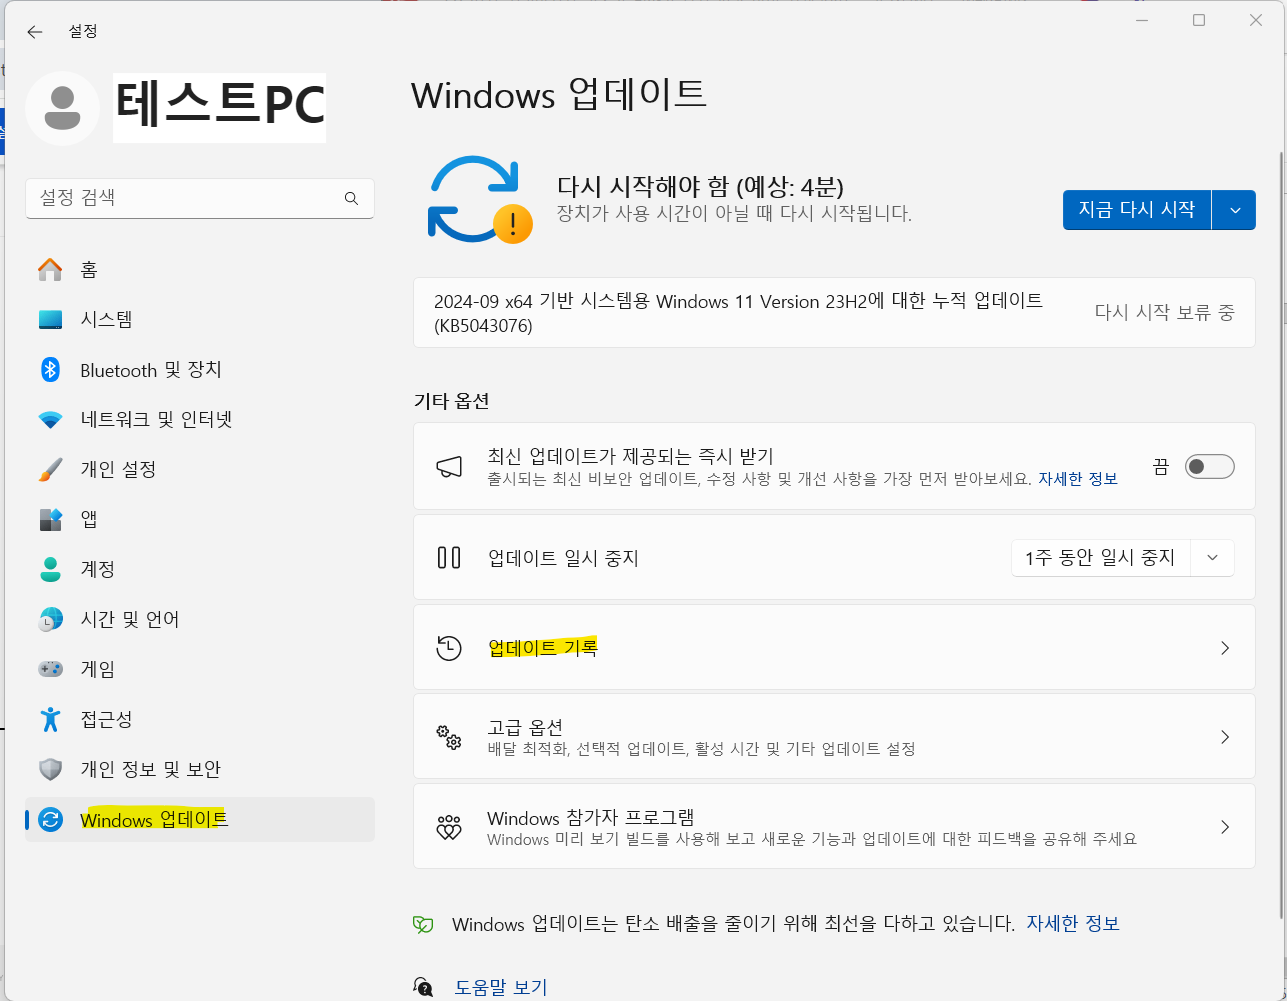Viewport: 1287px width, 1001px height.
Task: Click the 도움말 보기 help icon
Action: (423, 988)
